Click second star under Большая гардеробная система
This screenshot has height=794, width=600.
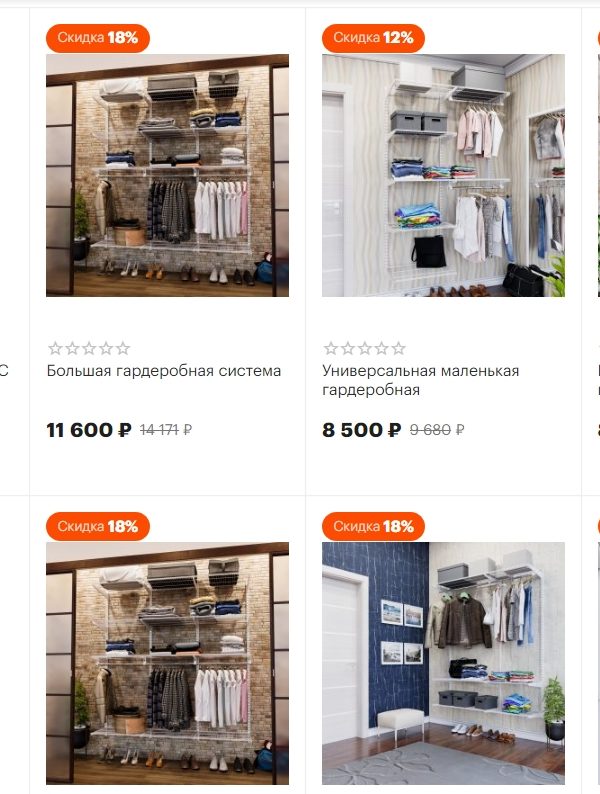pyautogui.click(x=72, y=348)
